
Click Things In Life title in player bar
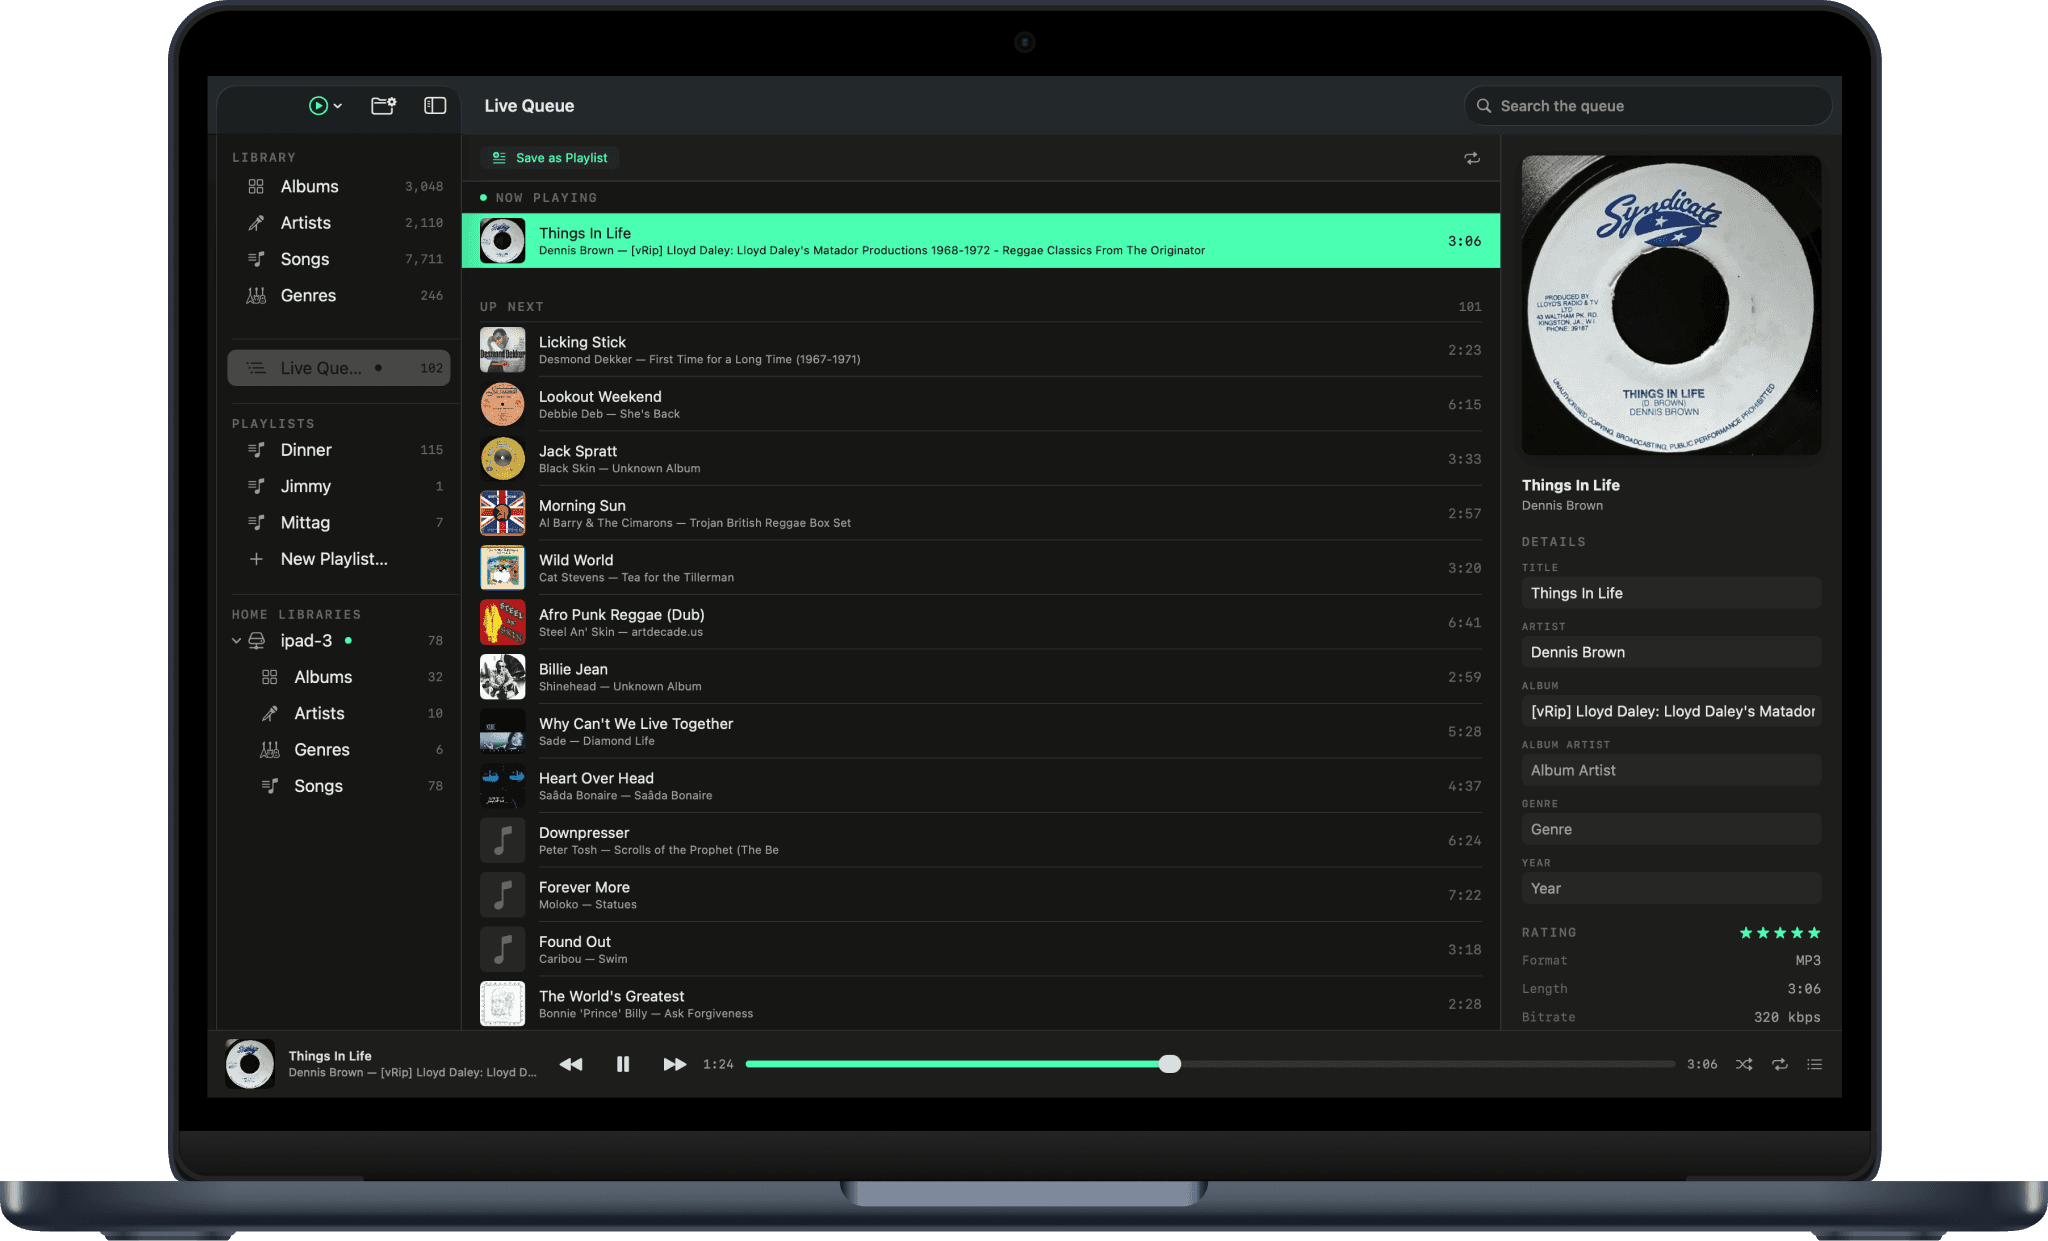click(x=330, y=1056)
